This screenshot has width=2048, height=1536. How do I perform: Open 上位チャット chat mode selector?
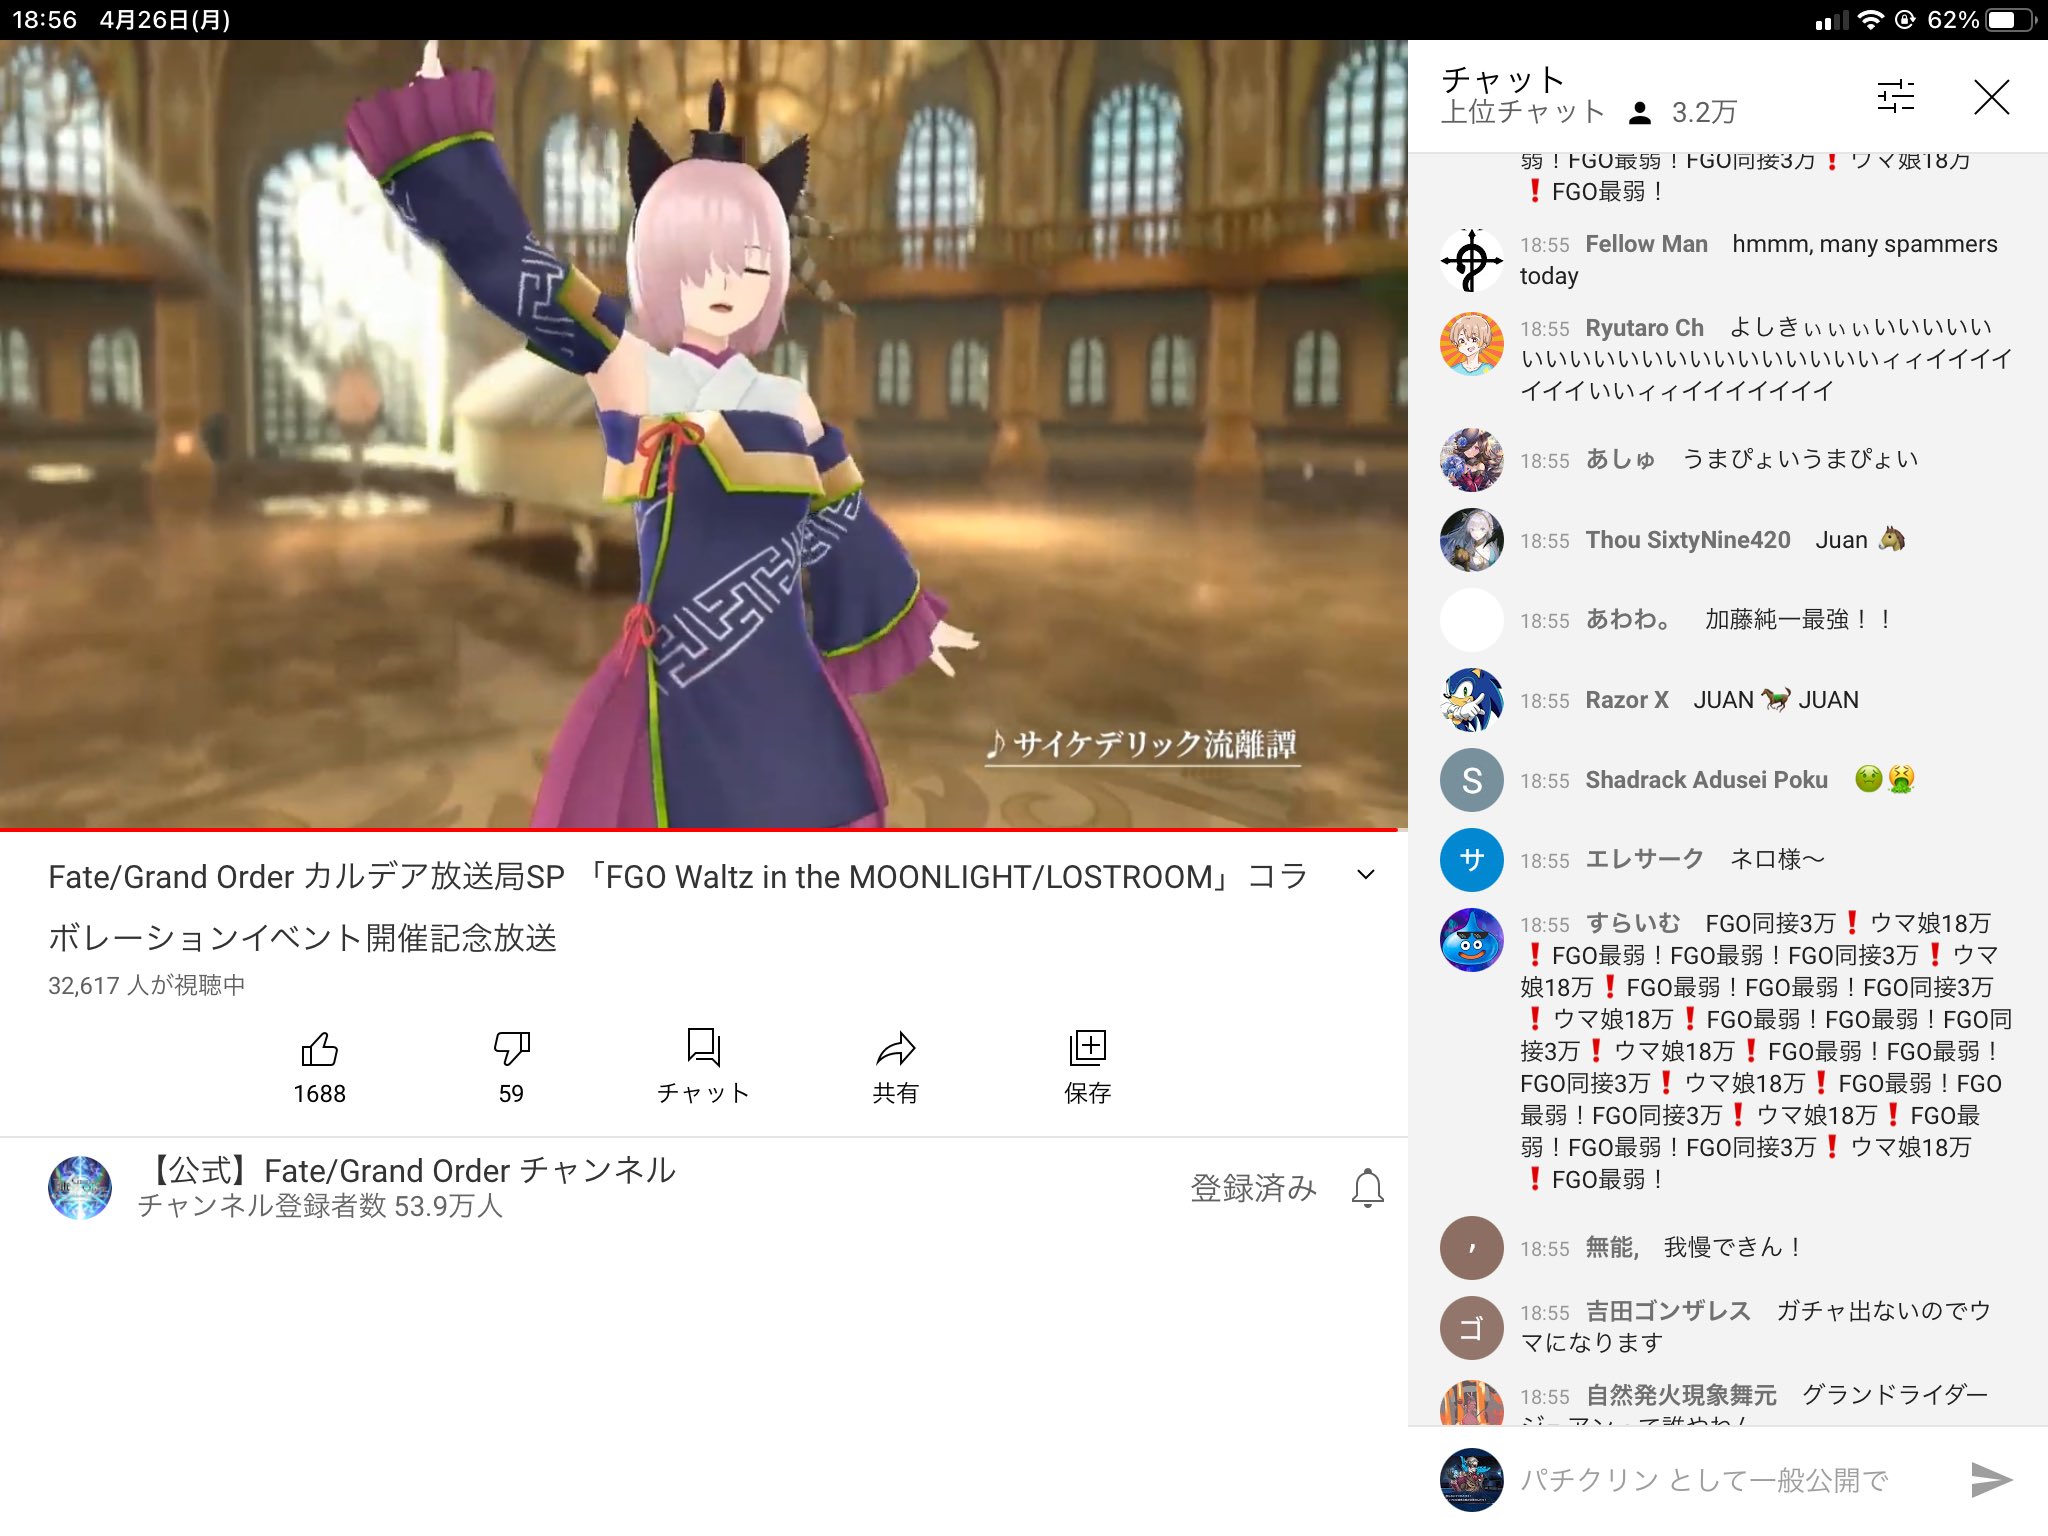(x=1523, y=112)
